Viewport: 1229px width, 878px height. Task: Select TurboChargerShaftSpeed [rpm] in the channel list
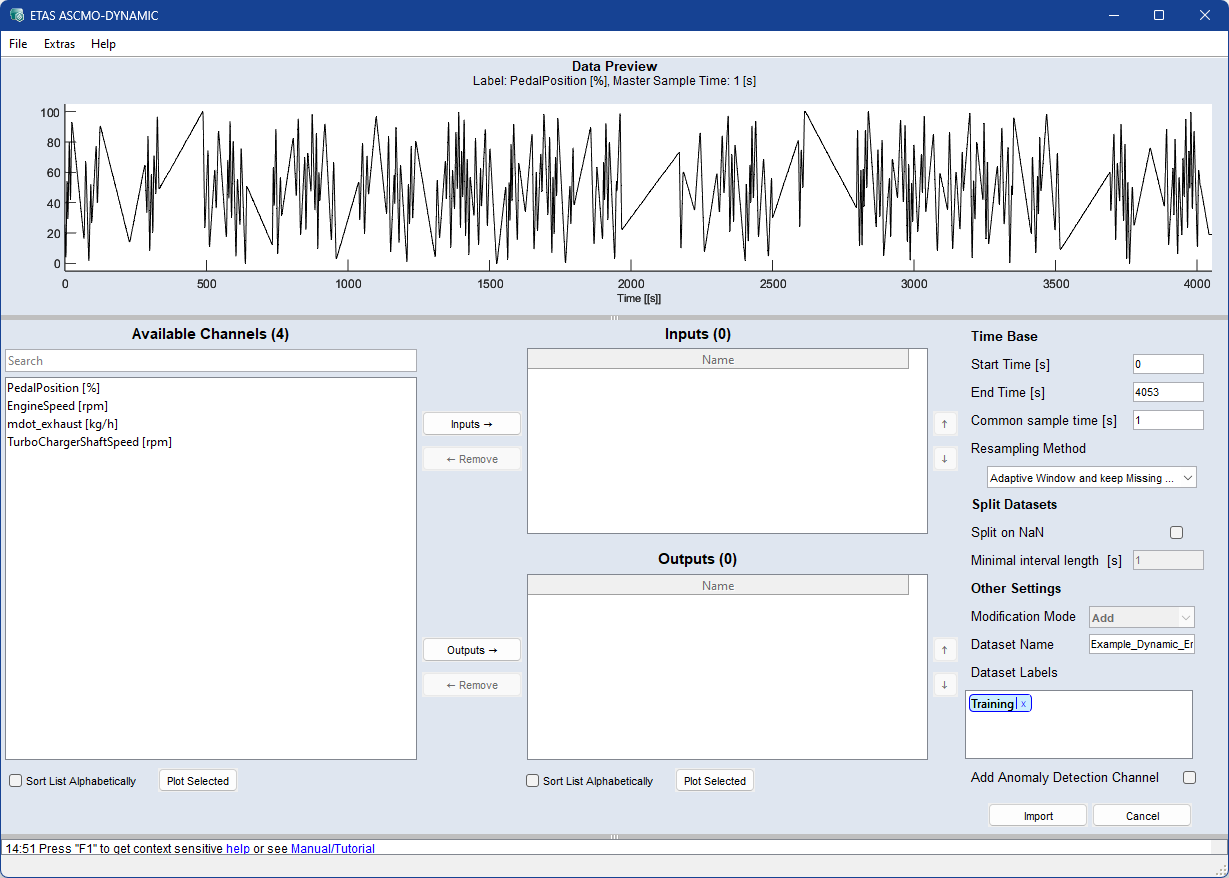[x=90, y=442]
